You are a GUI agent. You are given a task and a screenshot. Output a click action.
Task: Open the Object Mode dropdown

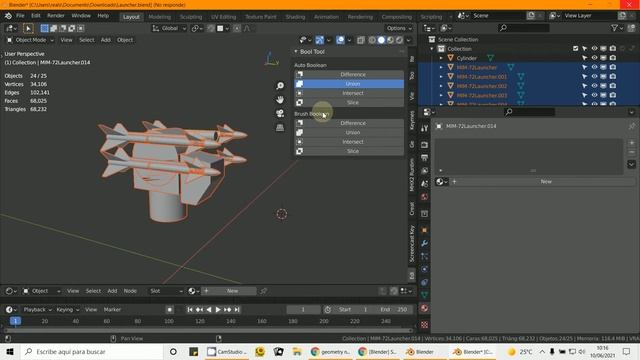click(x=30, y=40)
